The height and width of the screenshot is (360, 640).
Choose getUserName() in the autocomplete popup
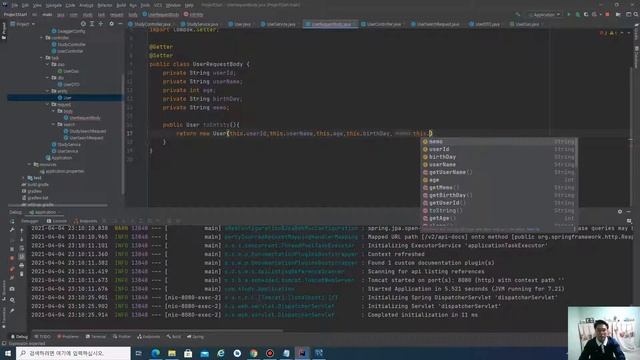(500, 172)
